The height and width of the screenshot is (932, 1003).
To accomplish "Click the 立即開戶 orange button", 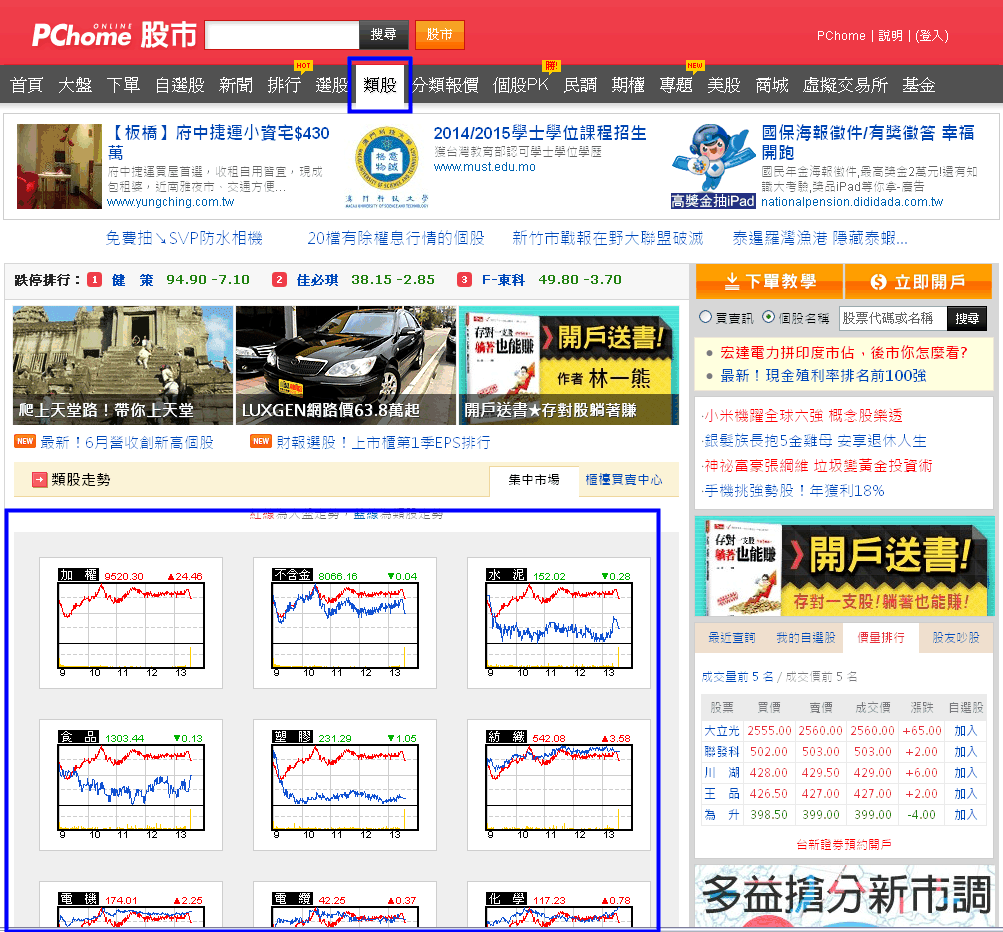I will (x=919, y=281).
